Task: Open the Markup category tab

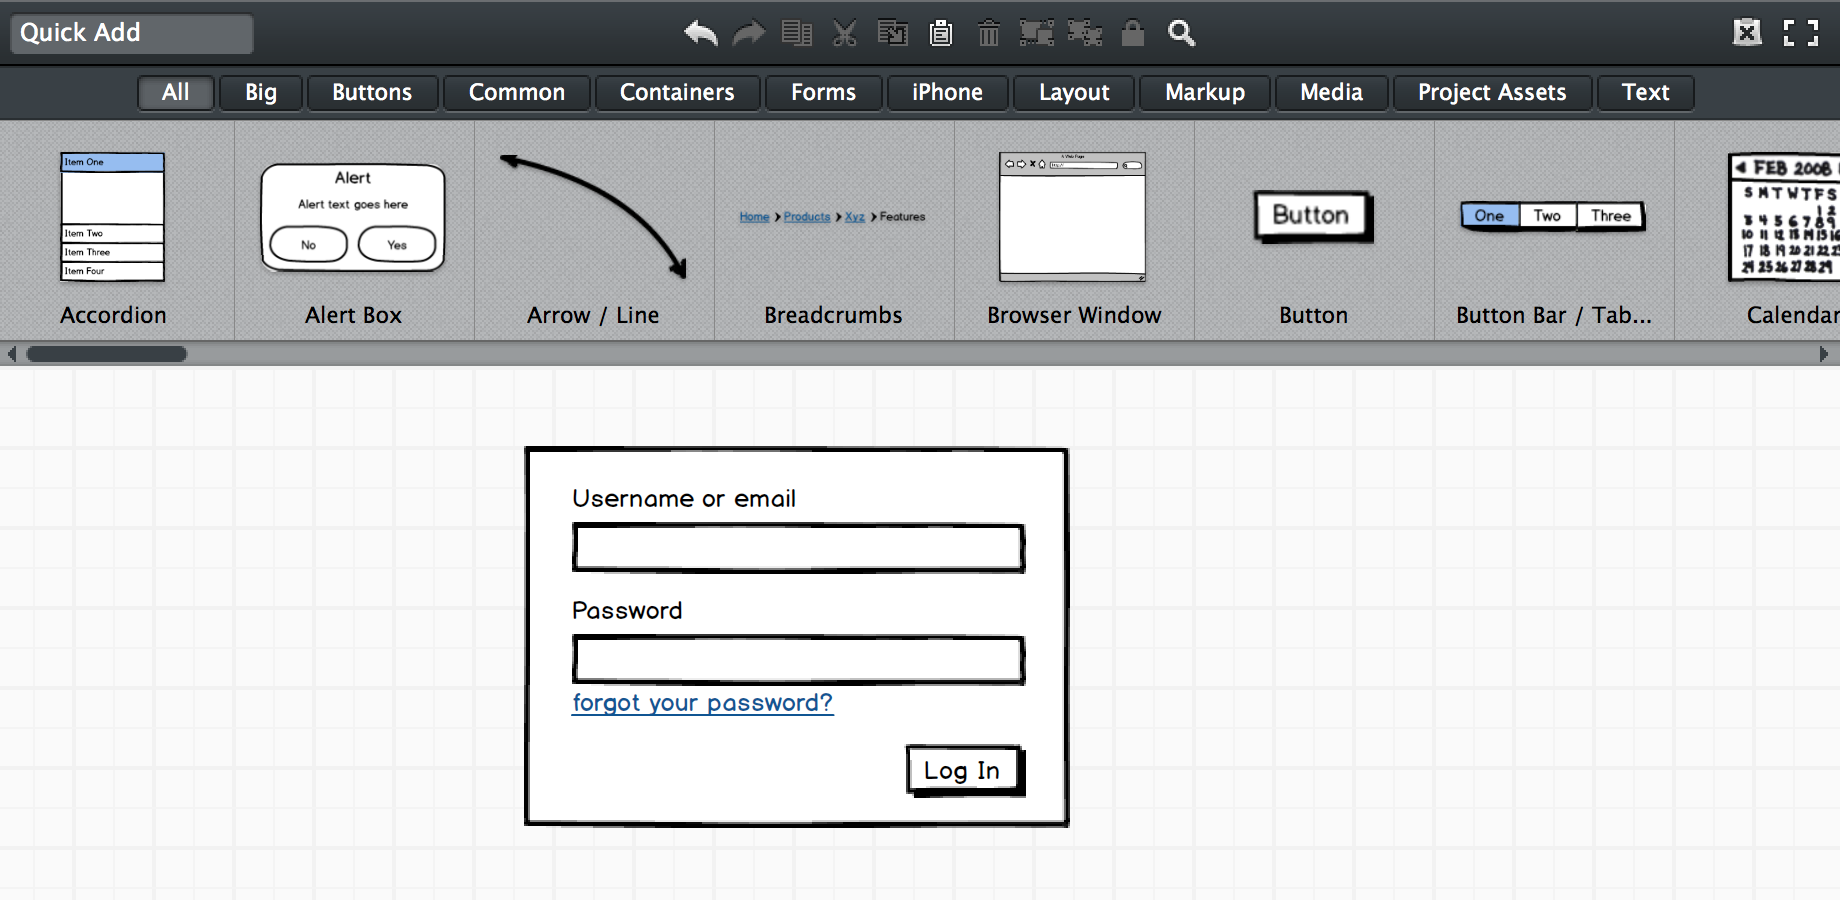Action: point(1204,92)
